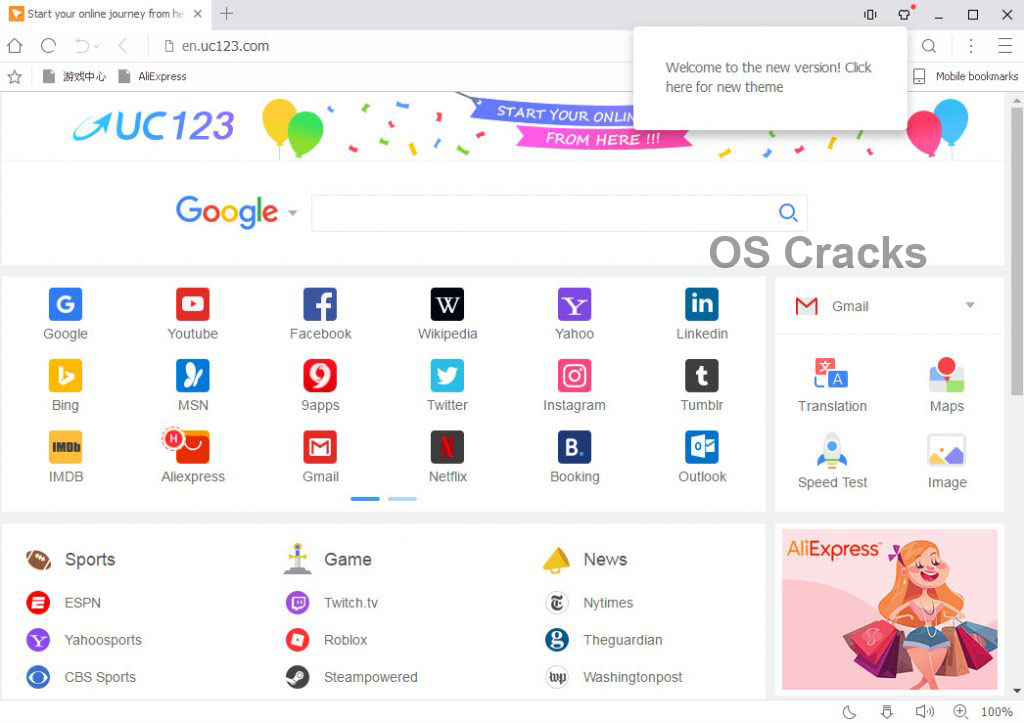Open the AliExpress bookmark in bookmarks bar

point(153,76)
